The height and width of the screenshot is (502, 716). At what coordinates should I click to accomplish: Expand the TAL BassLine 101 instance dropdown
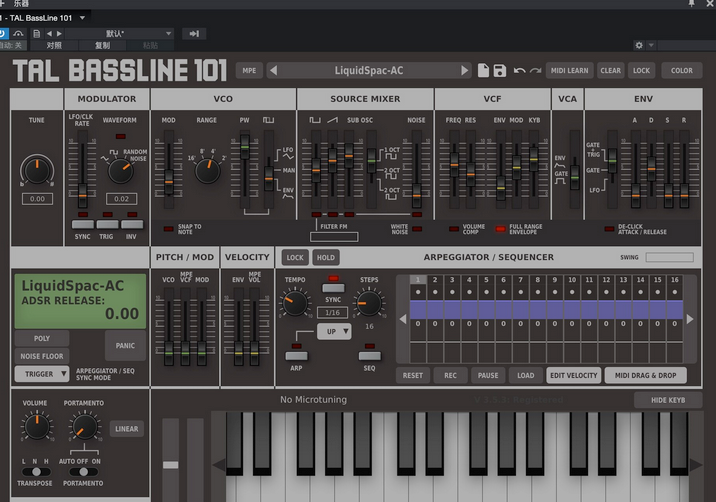[83, 18]
